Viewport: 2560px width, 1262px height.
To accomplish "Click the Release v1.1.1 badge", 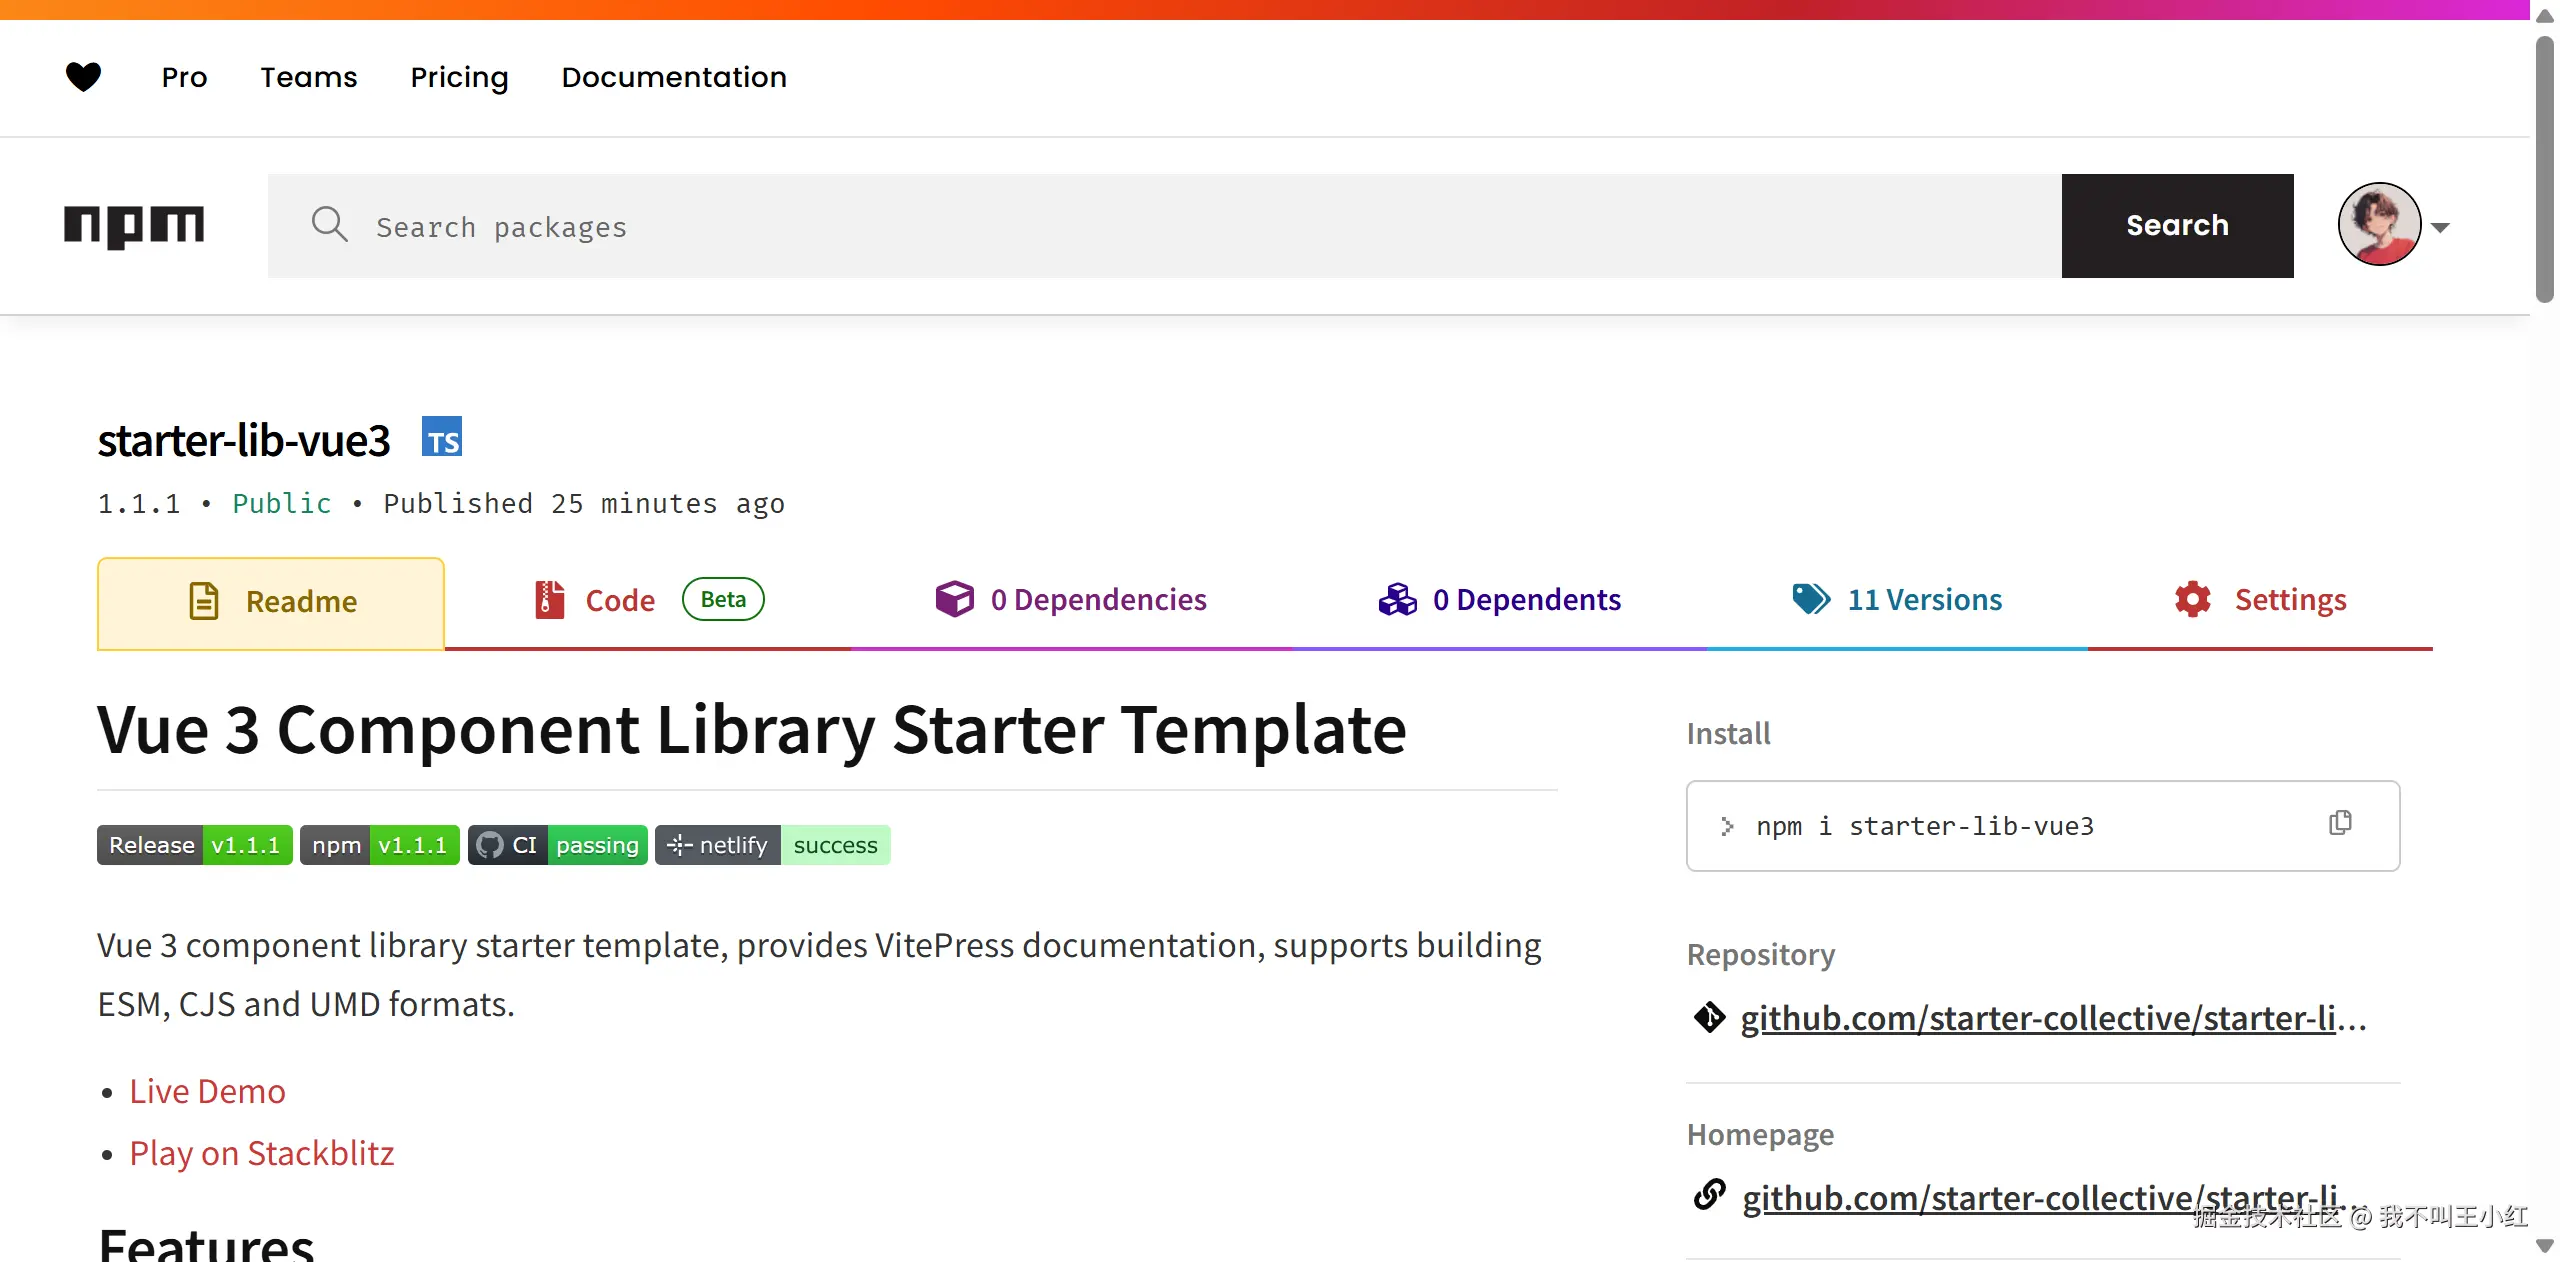I will (194, 845).
